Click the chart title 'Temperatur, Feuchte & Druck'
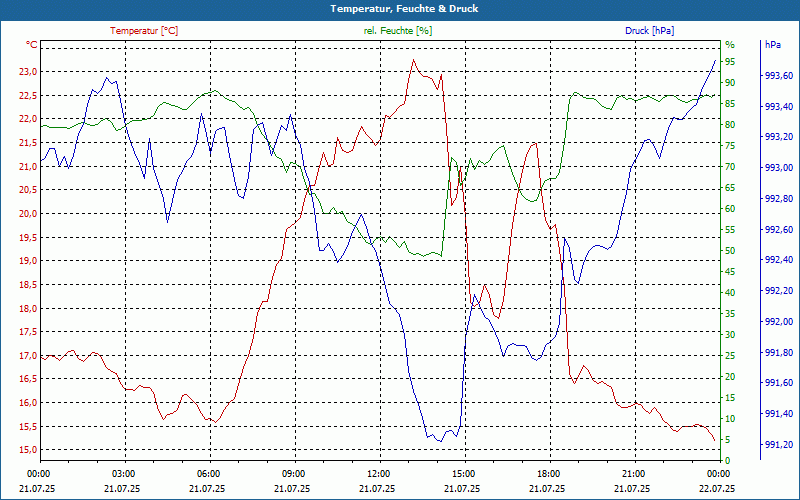This screenshot has height=500, width=800. (404, 9)
